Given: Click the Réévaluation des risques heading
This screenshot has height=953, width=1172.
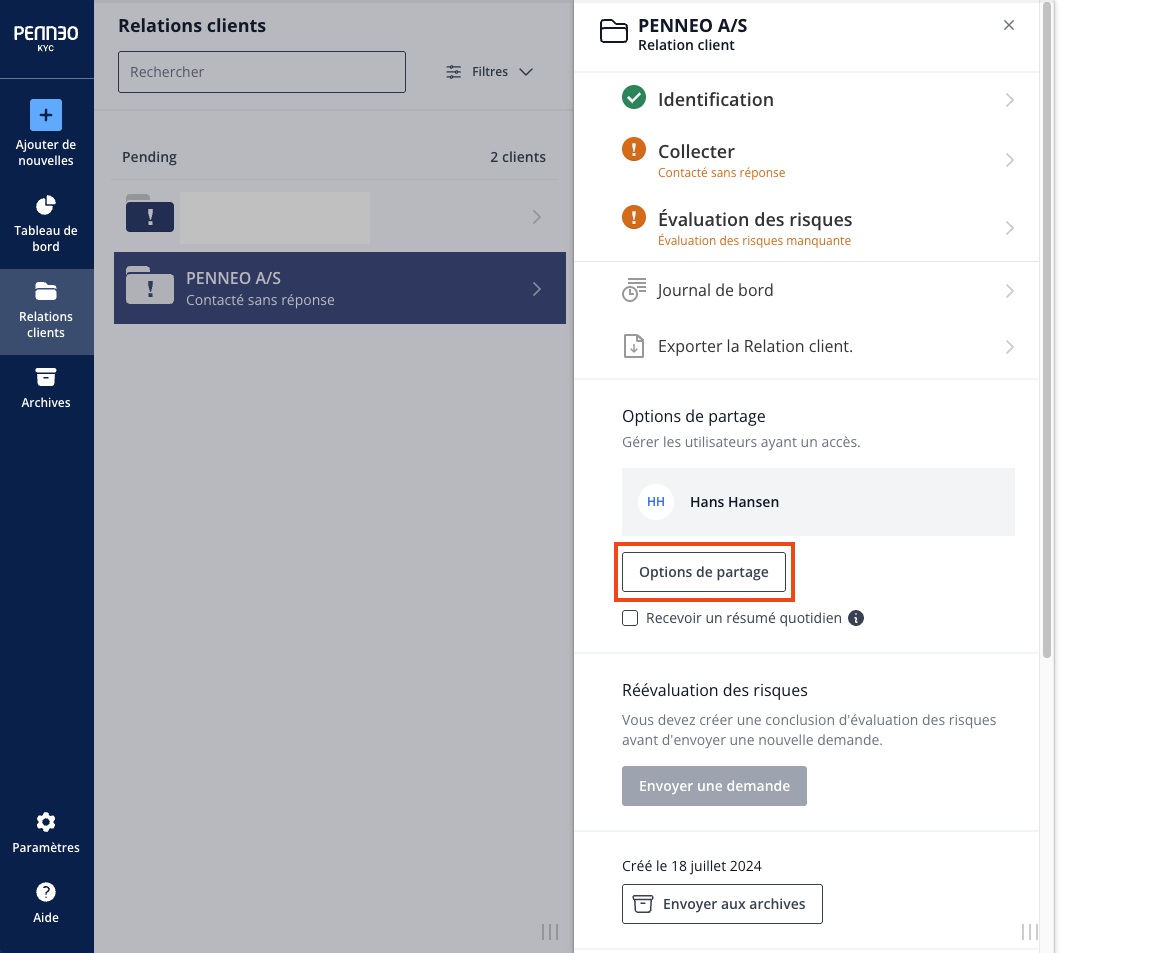Looking at the screenshot, I should click(x=715, y=690).
